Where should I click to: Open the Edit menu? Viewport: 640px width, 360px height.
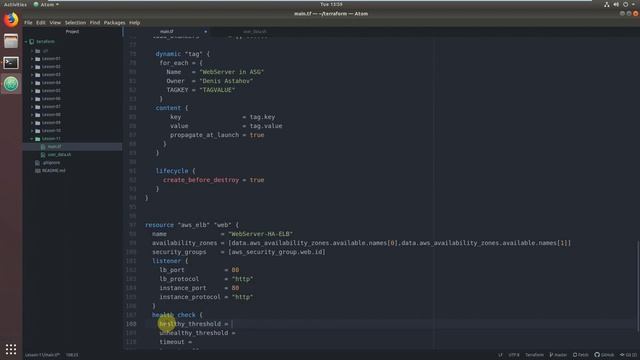click(x=41, y=23)
